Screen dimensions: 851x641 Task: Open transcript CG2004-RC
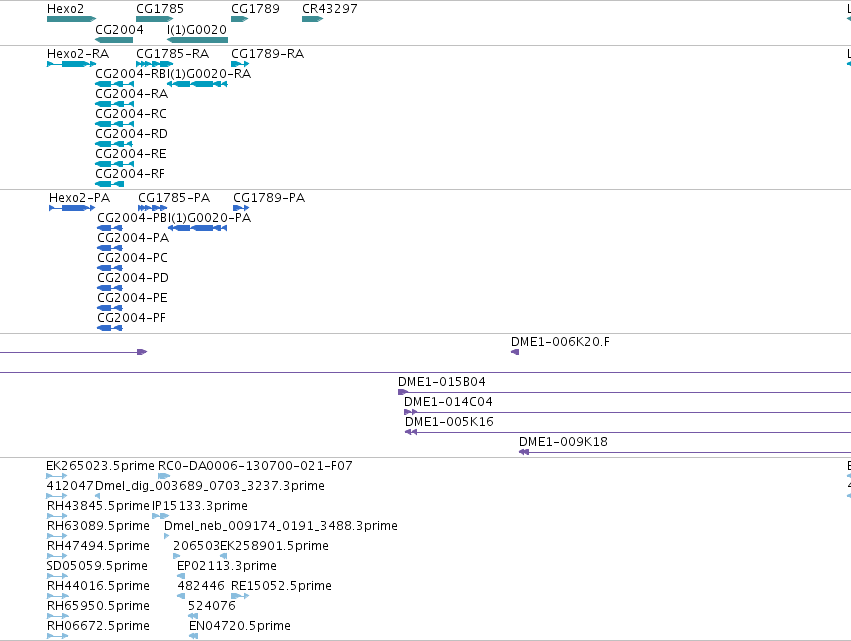[131, 114]
